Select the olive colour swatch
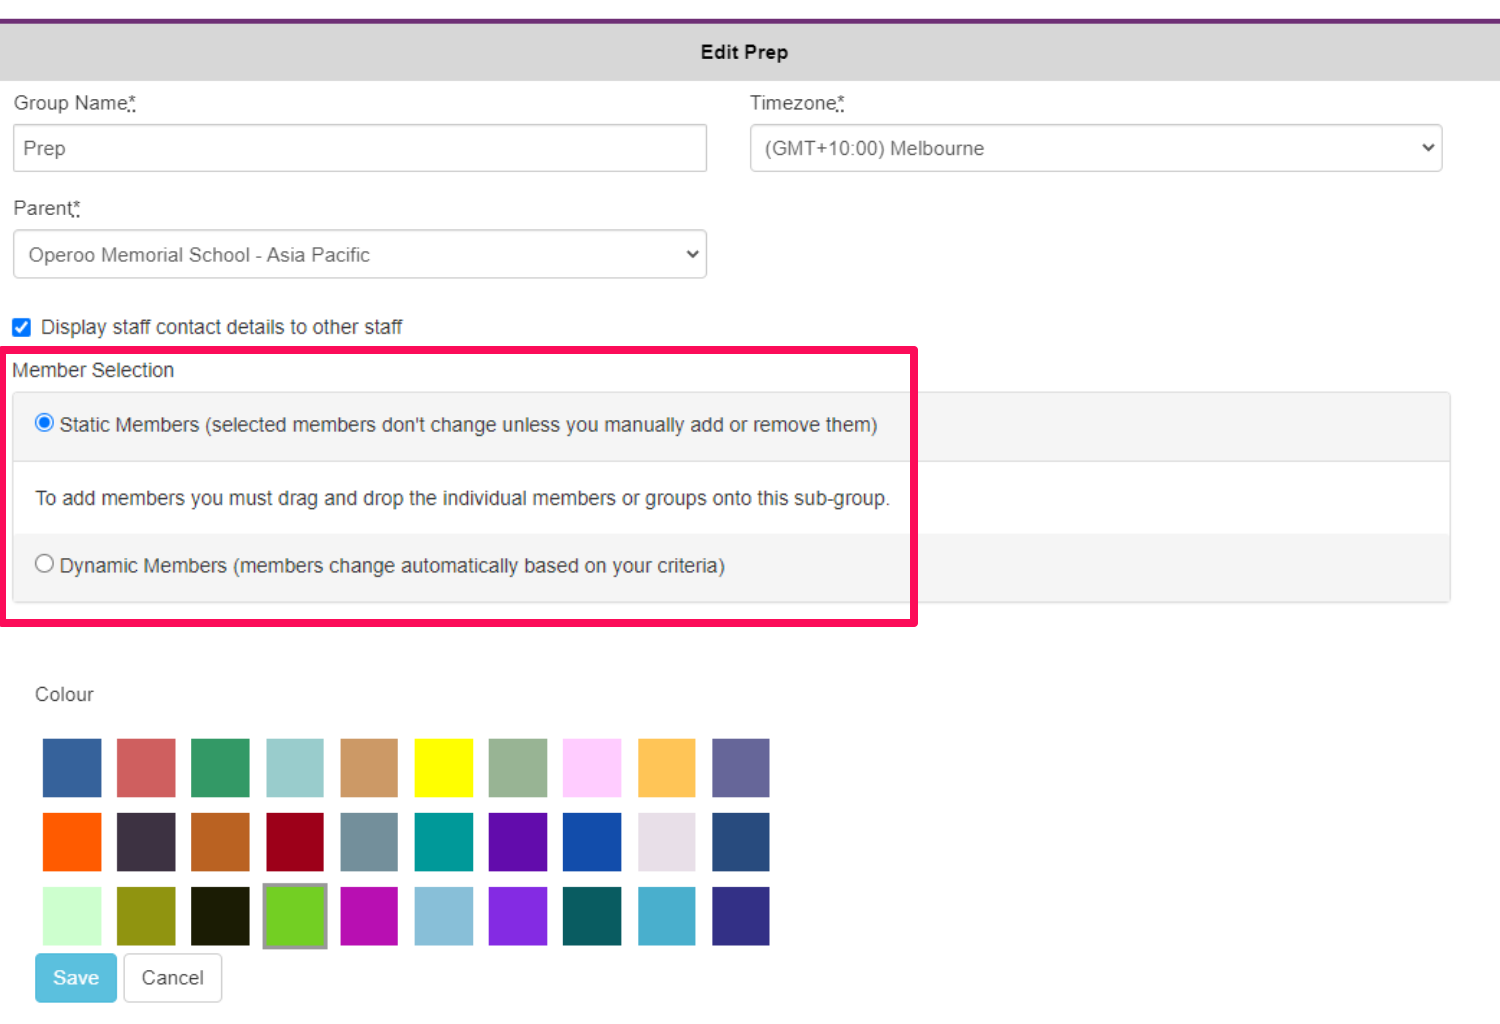This screenshot has width=1500, height=1024. coord(146,916)
